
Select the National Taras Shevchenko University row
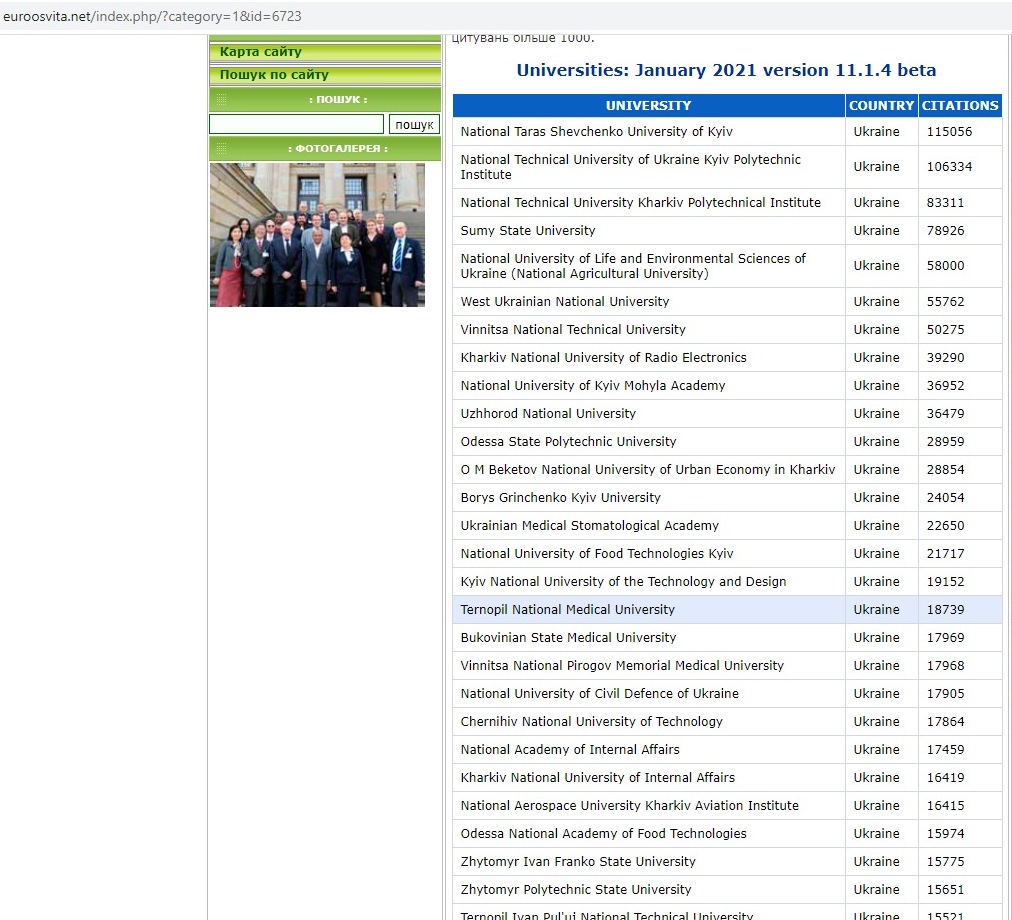click(x=597, y=132)
